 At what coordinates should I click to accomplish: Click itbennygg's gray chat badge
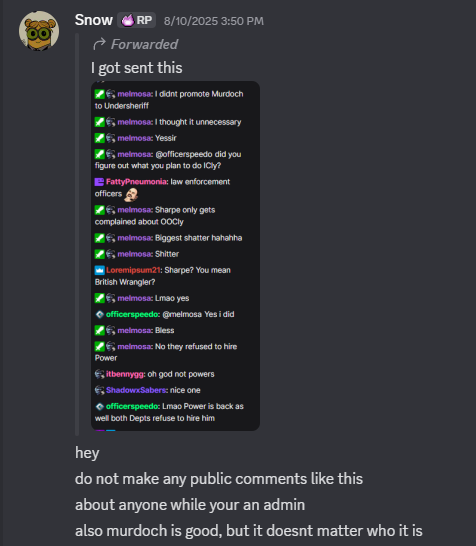click(99, 374)
